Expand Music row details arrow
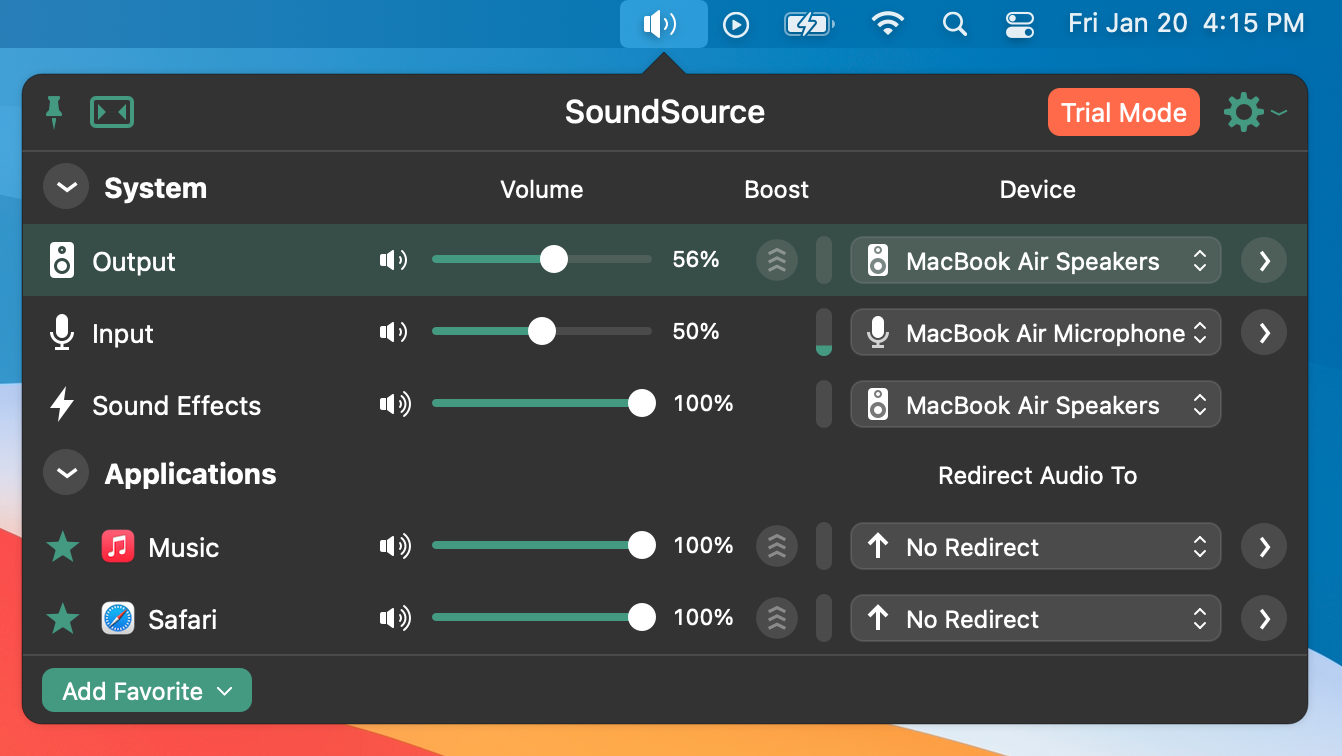The width and height of the screenshot is (1342, 756). point(1264,546)
